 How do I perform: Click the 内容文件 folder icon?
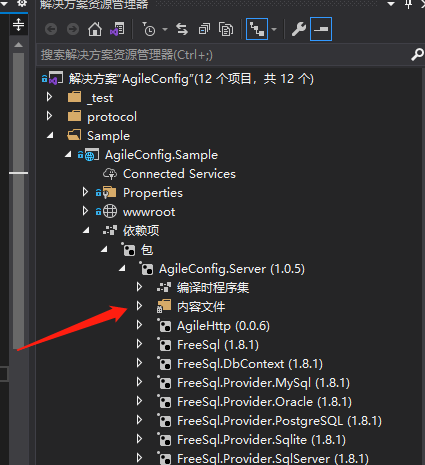(x=164, y=306)
